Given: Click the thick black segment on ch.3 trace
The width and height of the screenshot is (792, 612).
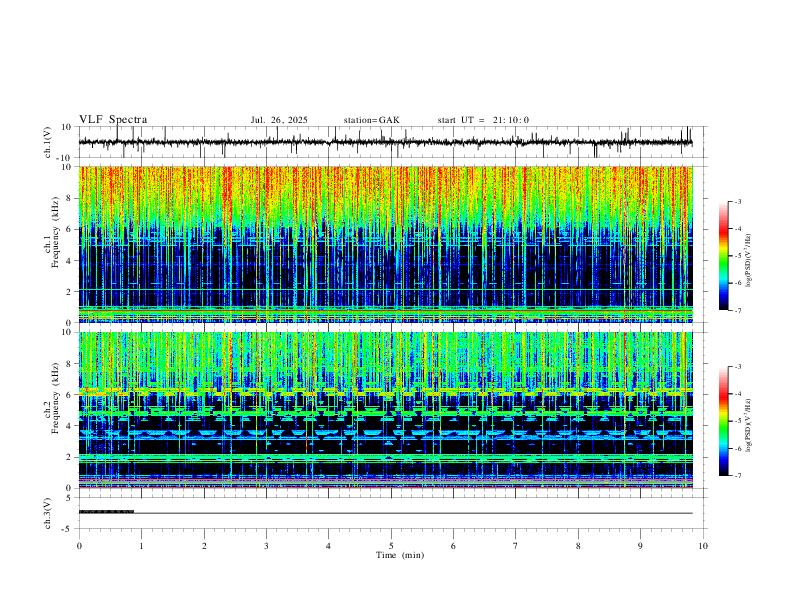Looking at the screenshot, I should [x=107, y=512].
